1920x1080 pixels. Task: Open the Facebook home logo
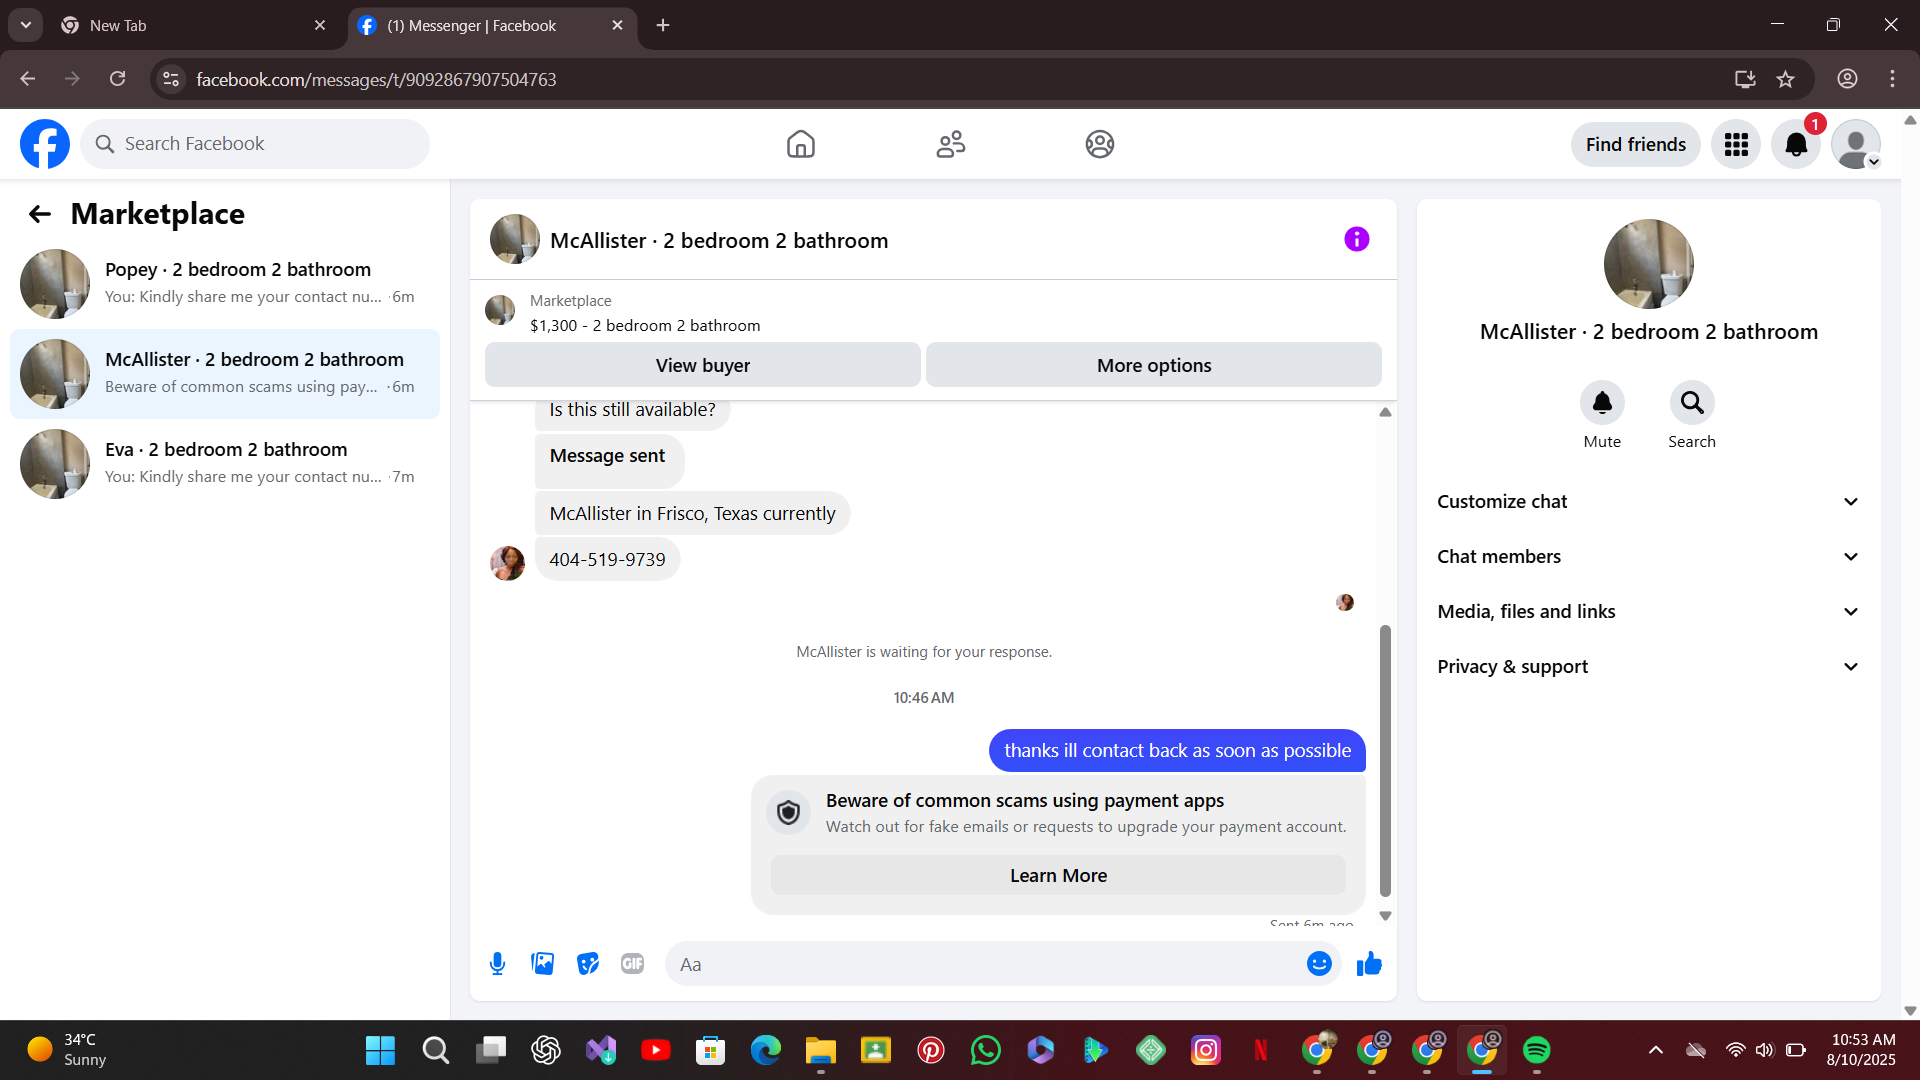pyautogui.click(x=45, y=144)
